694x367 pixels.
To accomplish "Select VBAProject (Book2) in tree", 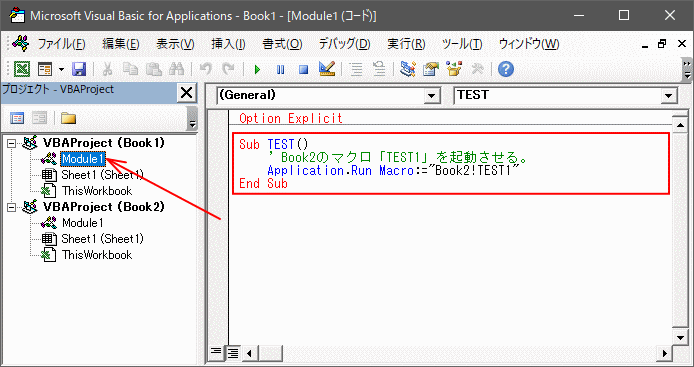I will 104,207.
